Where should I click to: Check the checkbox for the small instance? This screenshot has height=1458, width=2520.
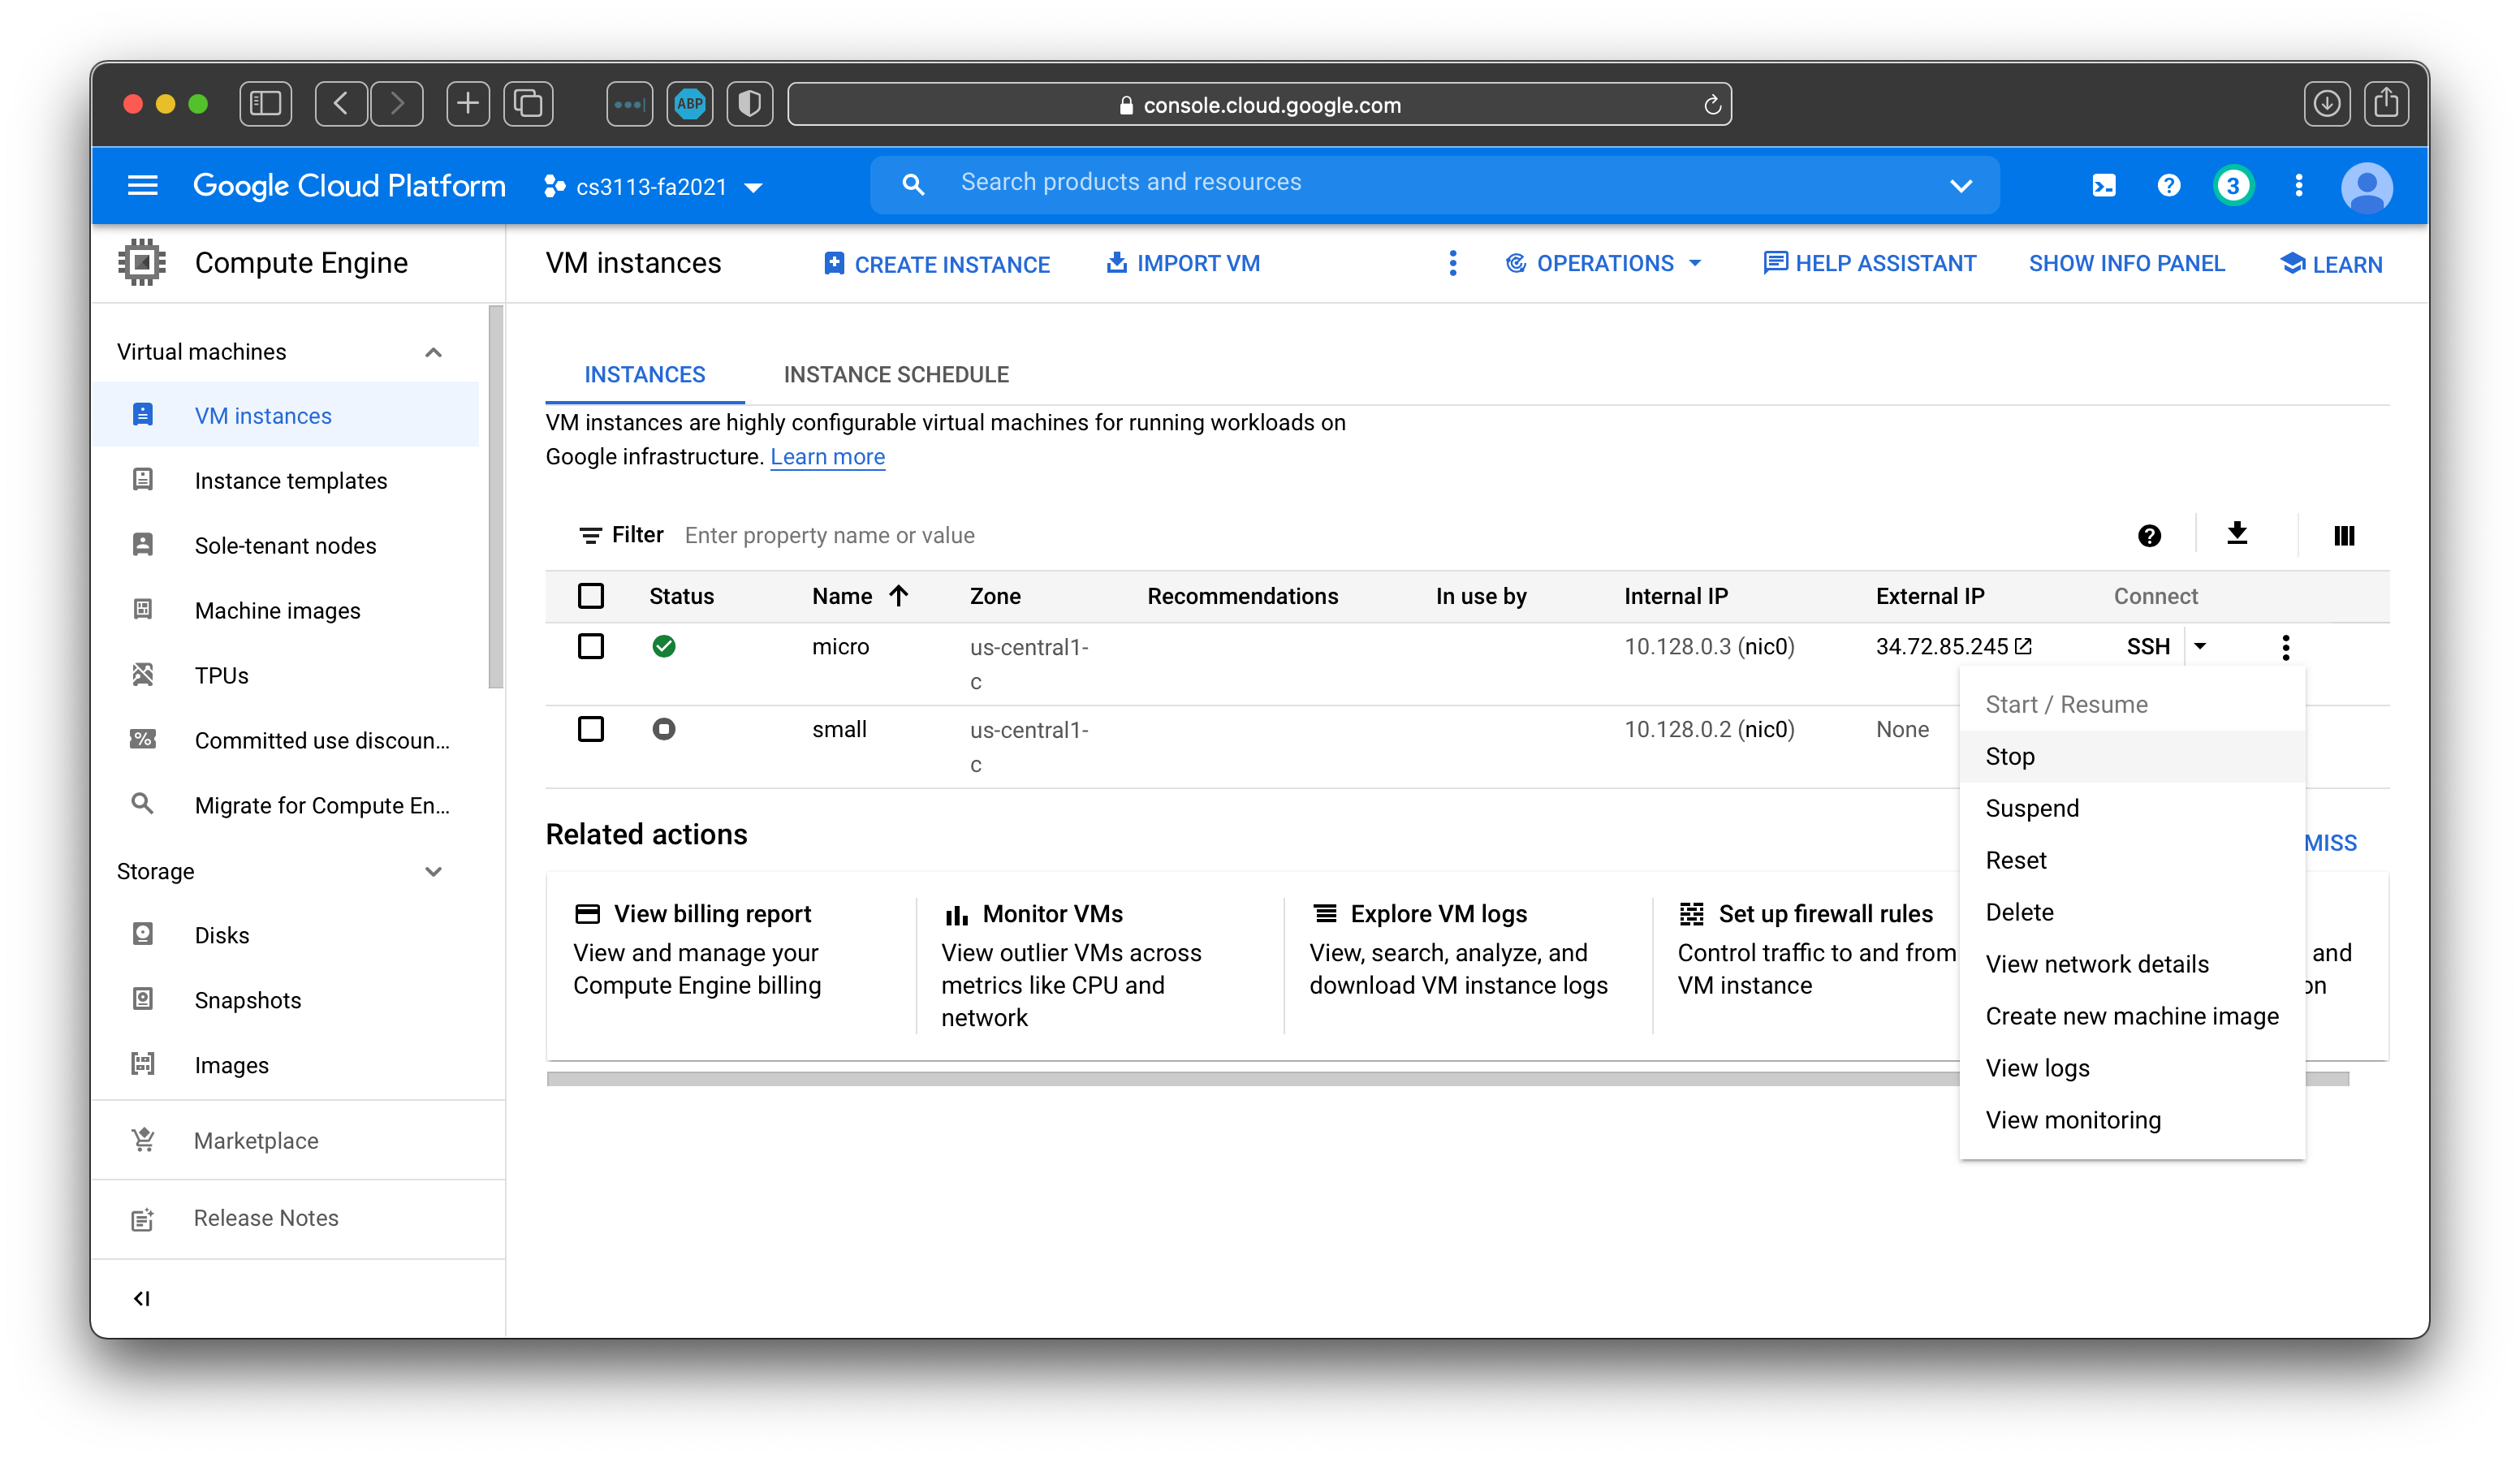pyautogui.click(x=591, y=729)
